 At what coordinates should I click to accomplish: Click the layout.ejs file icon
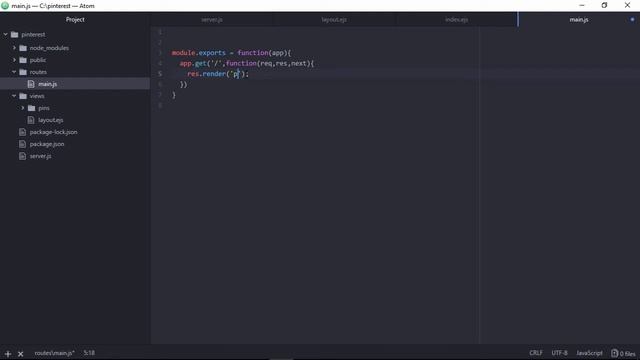tap(31, 120)
